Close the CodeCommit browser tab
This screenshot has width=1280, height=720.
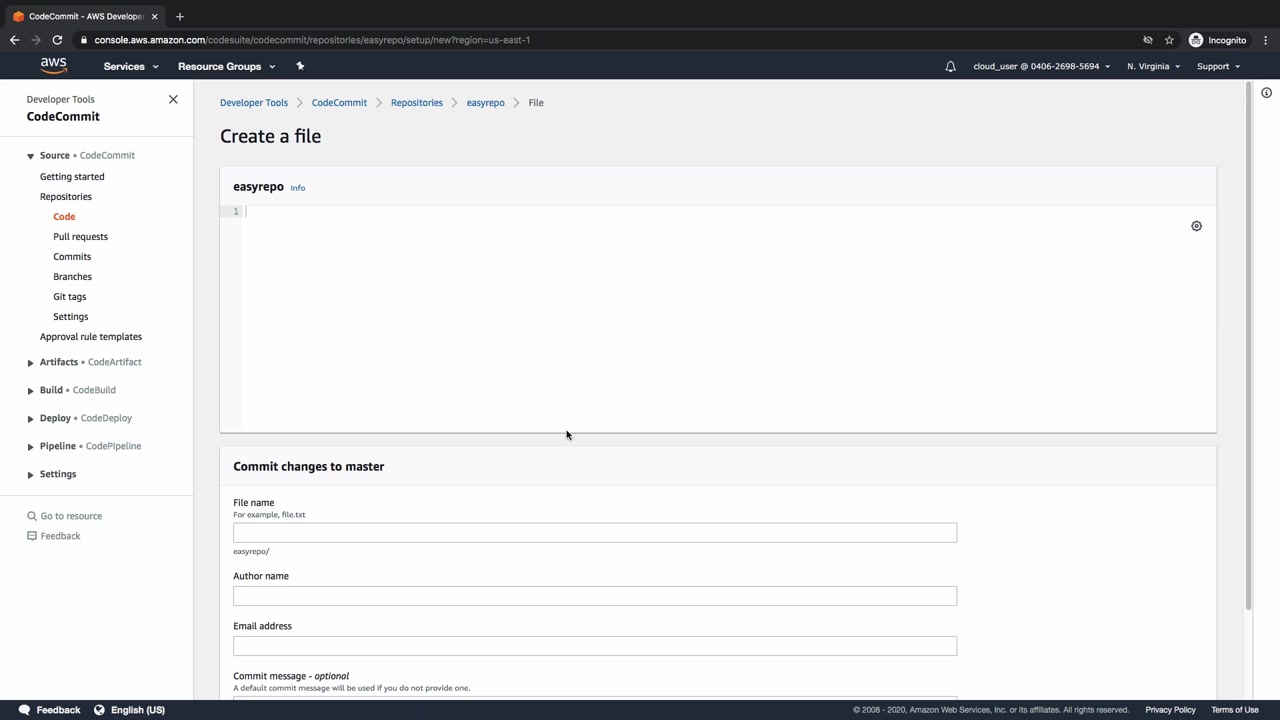(154, 16)
